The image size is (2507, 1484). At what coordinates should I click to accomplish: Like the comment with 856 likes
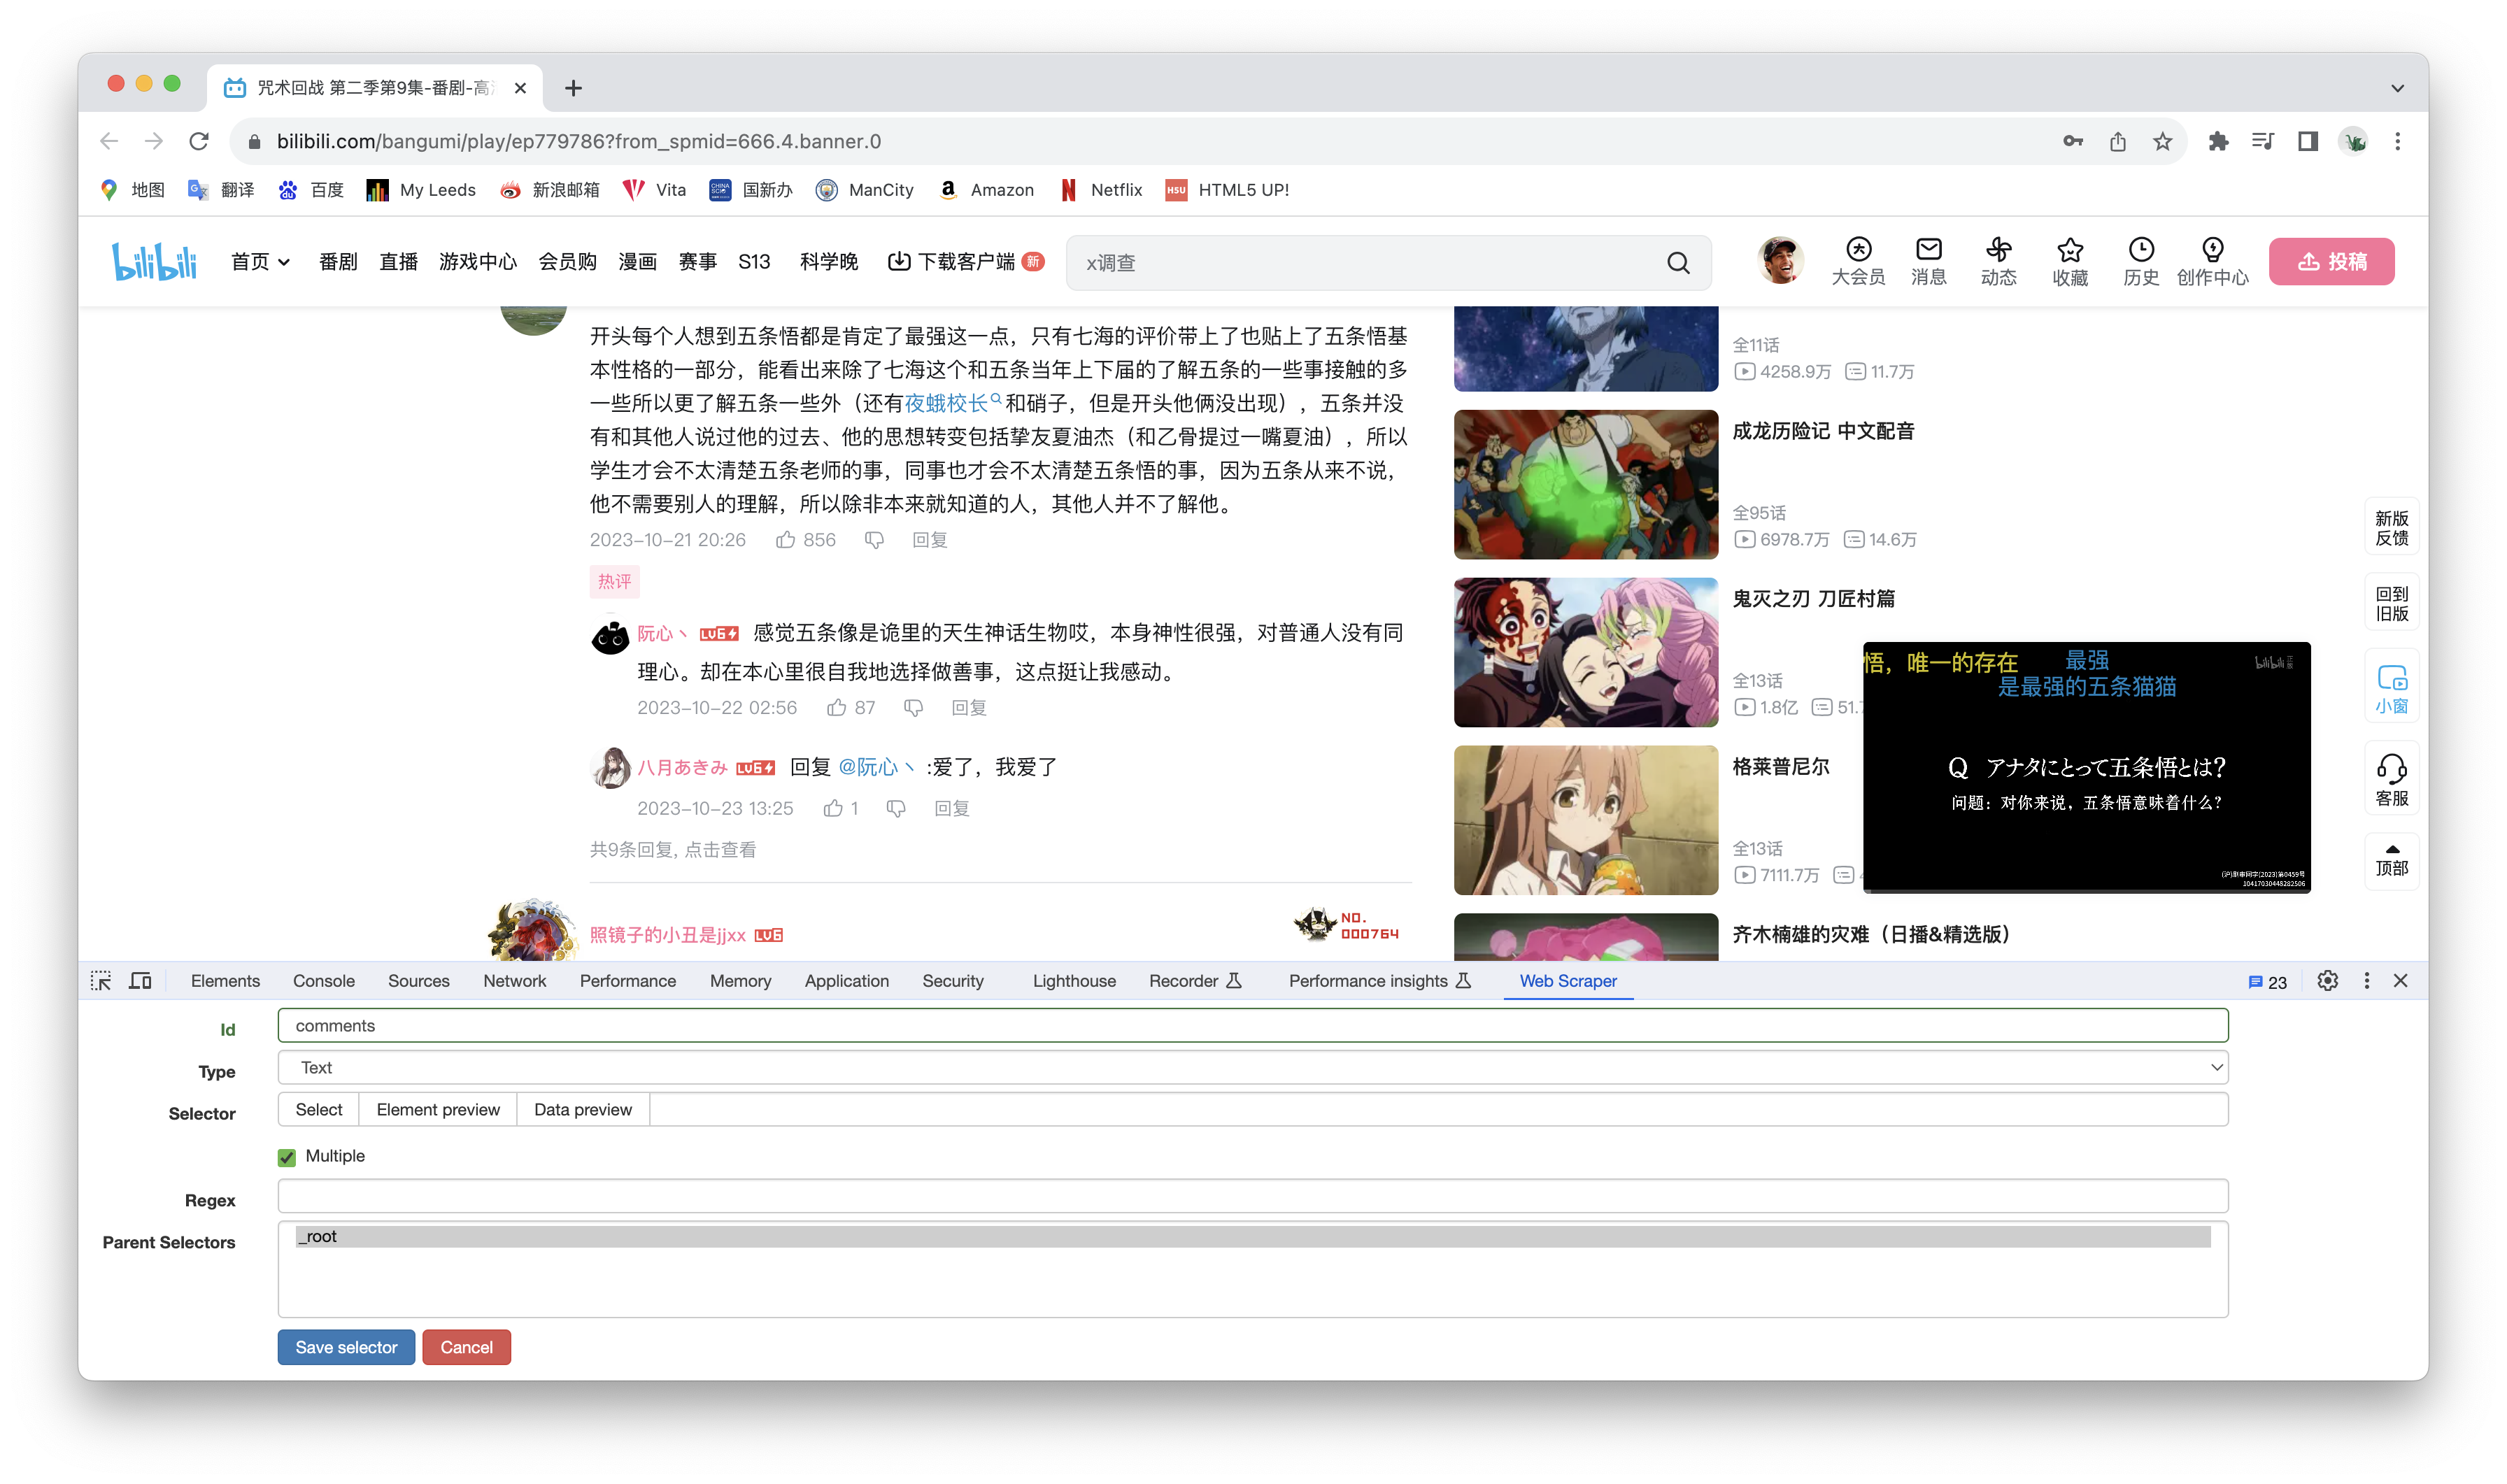coord(786,540)
